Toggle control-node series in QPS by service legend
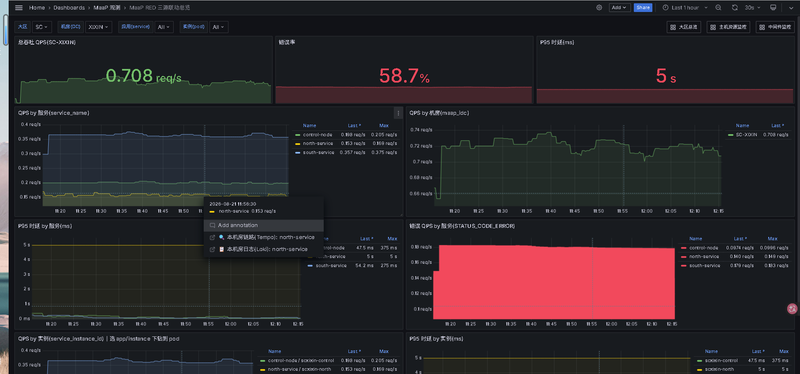This screenshot has height=374, width=800. pyautogui.click(x=317, y=135)
